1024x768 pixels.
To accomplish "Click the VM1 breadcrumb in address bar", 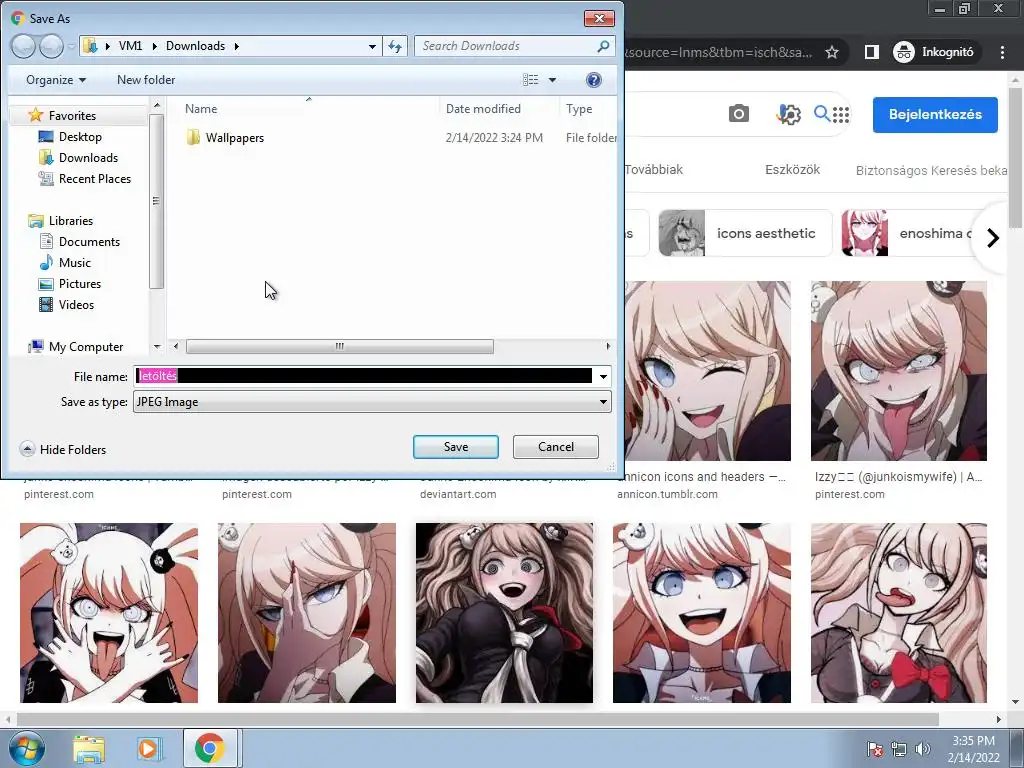I will 130,46.
